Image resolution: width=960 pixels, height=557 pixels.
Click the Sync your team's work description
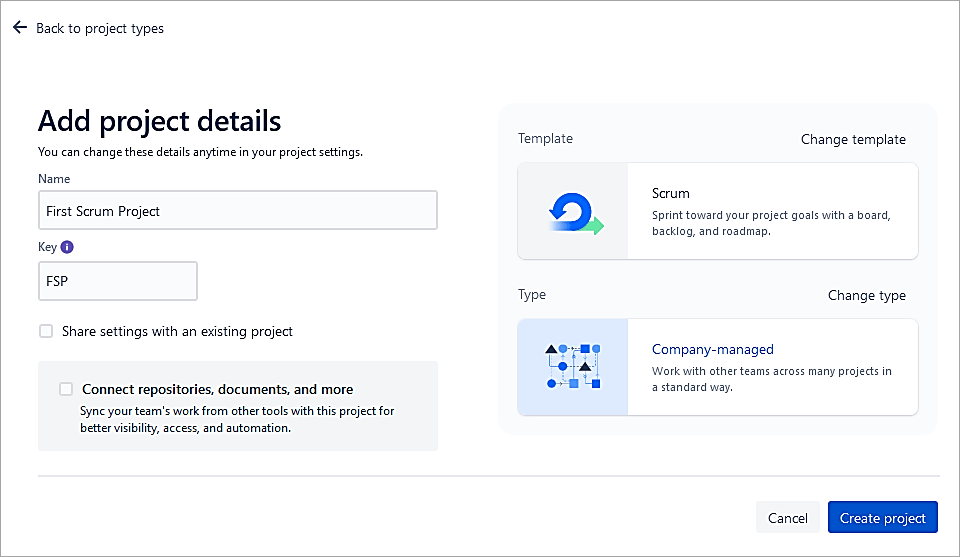click(x=236, y=419)
